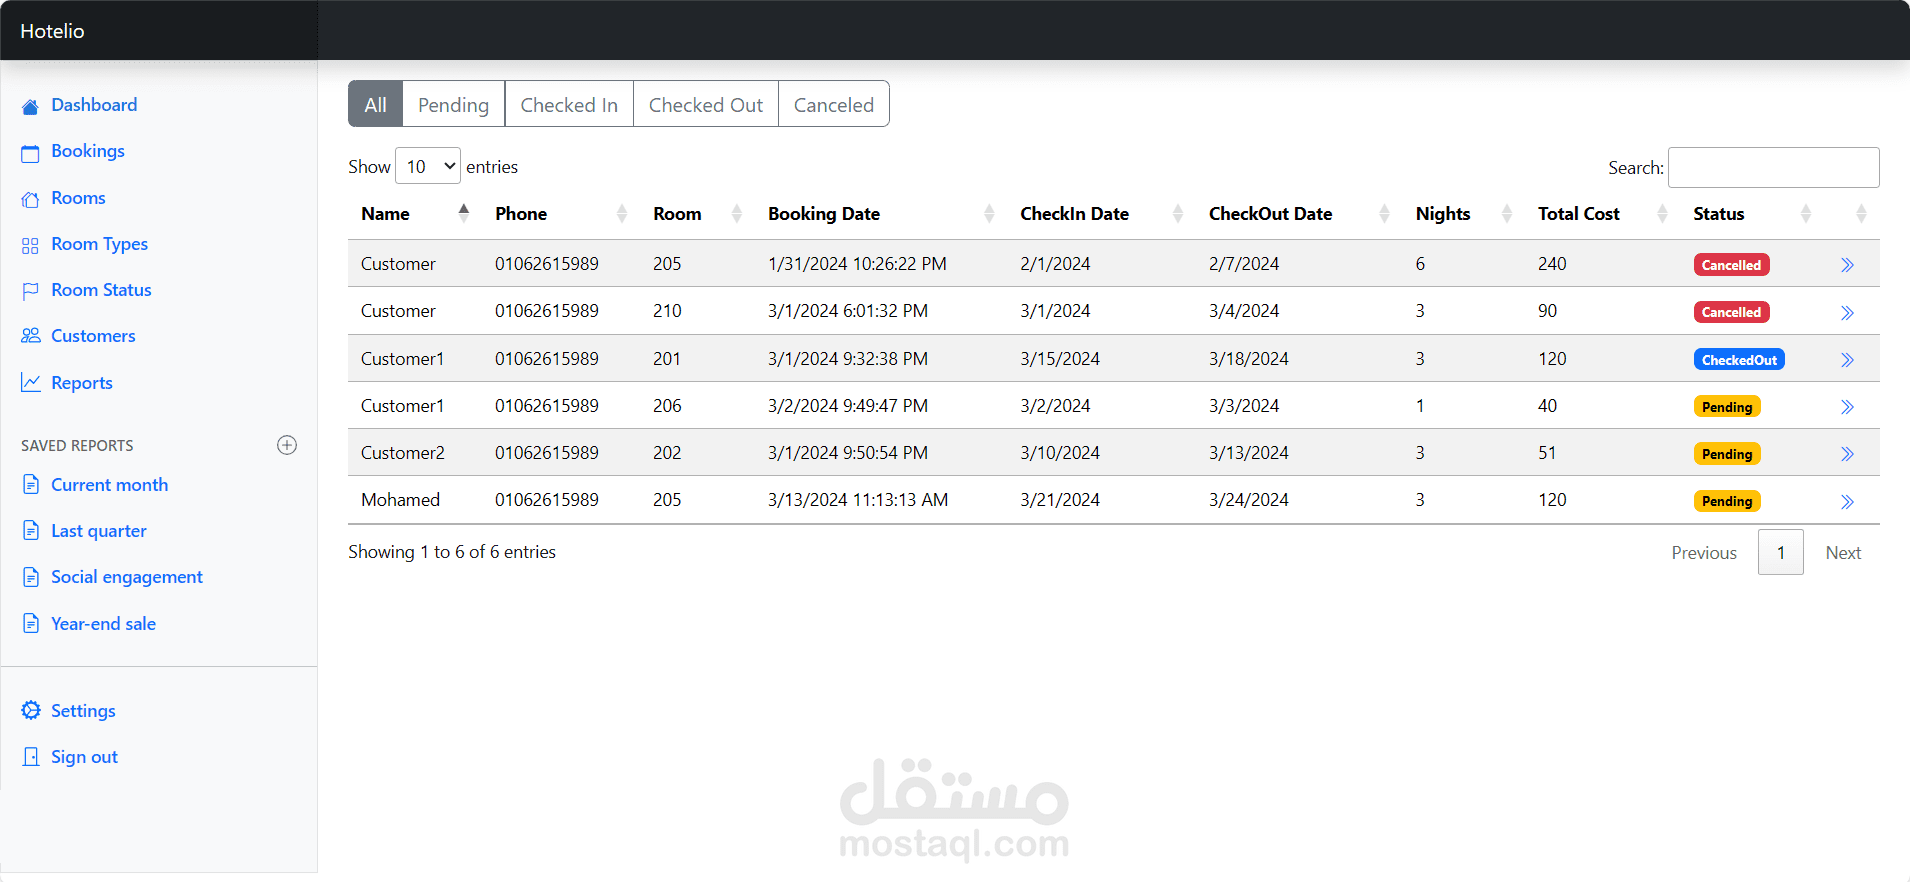Focus the Search input field
Viewport: 1910px width, 882px height.
click(1774, 167)
